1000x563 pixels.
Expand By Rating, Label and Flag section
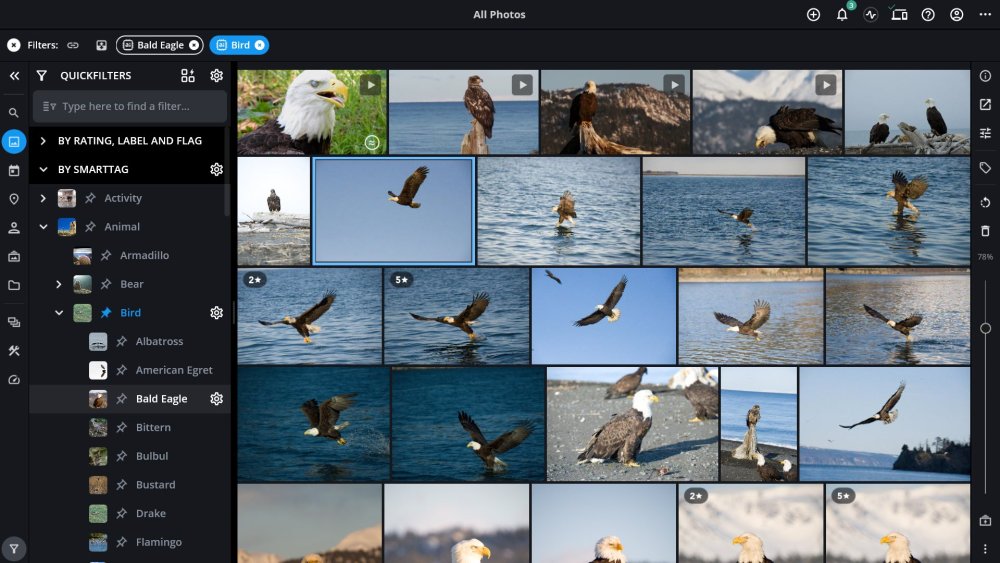[x=43, y=141]
